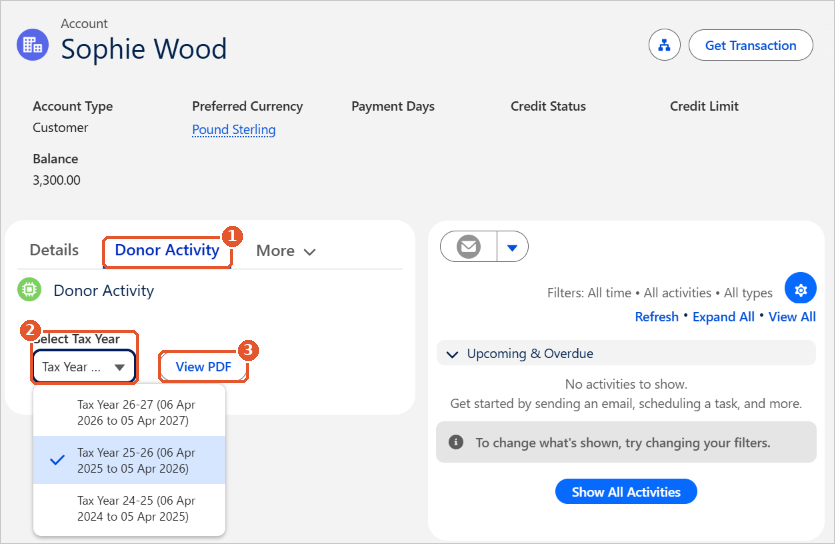Choose Tax Year 26-27 option
Screen dimensions: 835x544
pyautogui.click(x=129, y=413)
